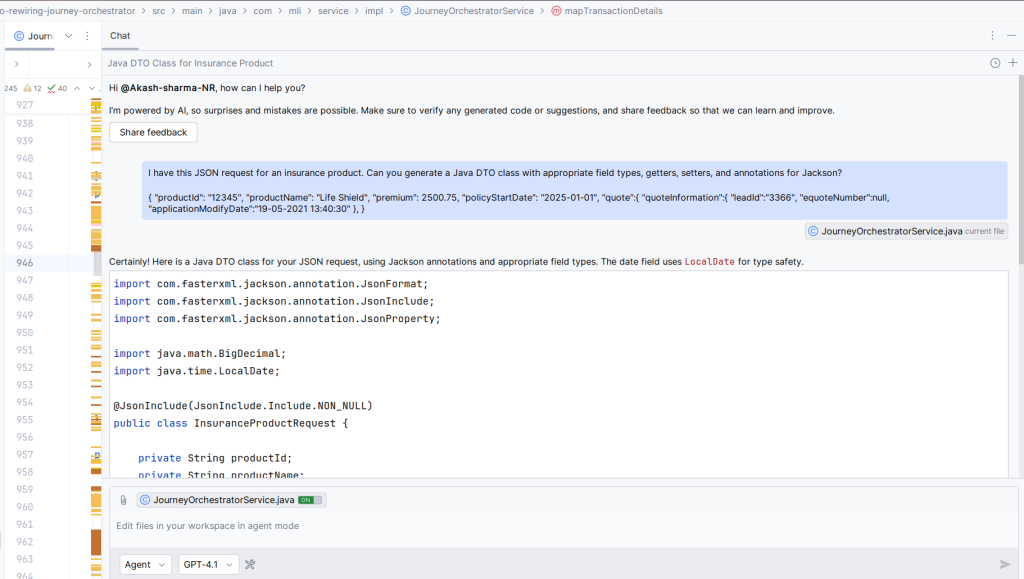
Task: Click 'import java.math.BigDecimal;' code line
Action: coord(200,353)
